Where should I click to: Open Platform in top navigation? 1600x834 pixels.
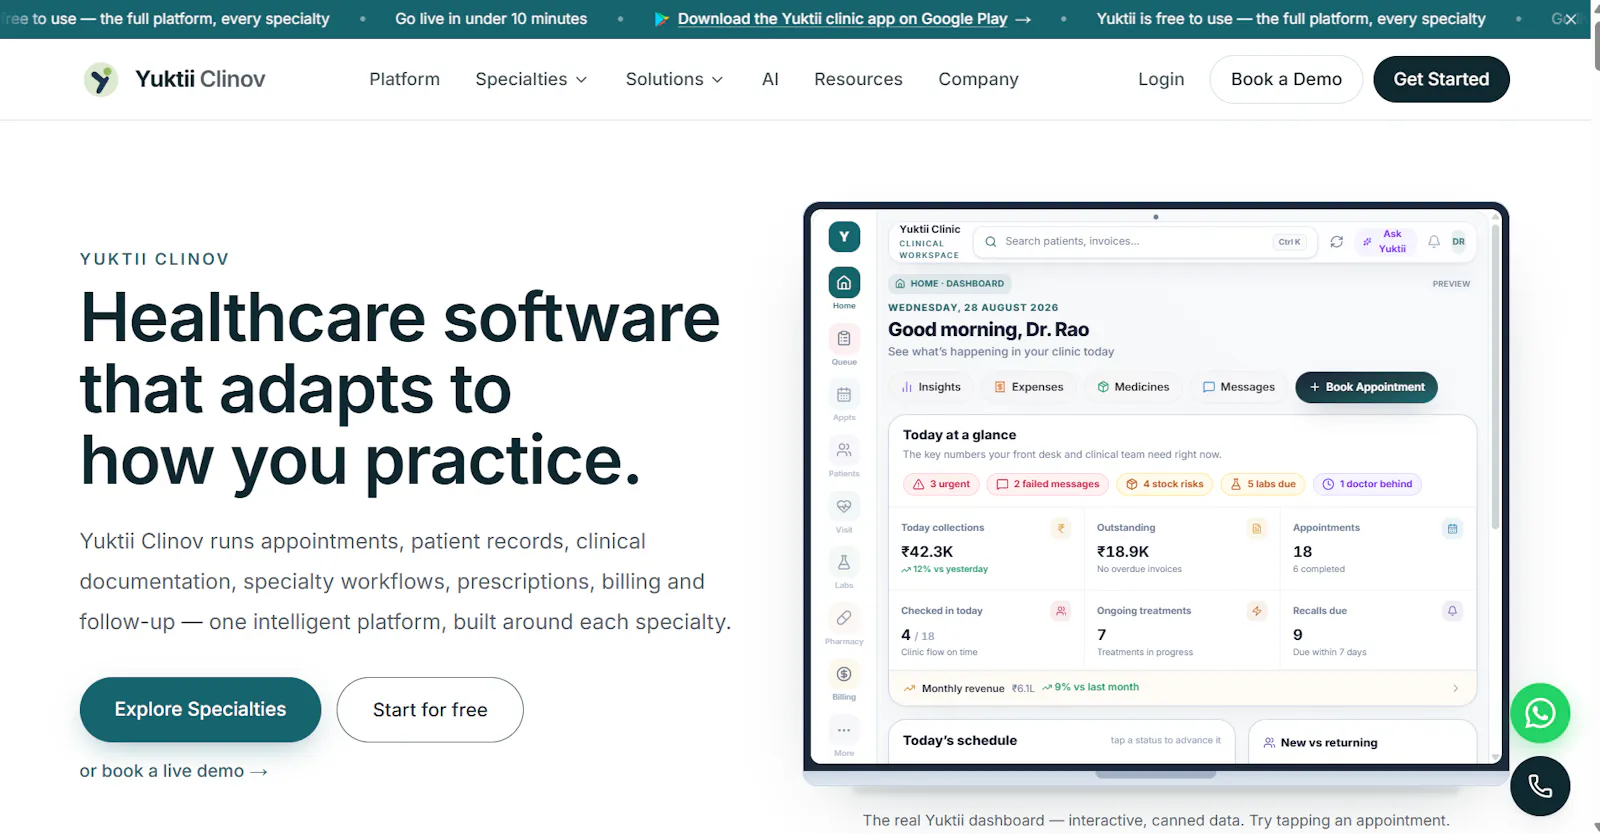(x=404, y=79)
